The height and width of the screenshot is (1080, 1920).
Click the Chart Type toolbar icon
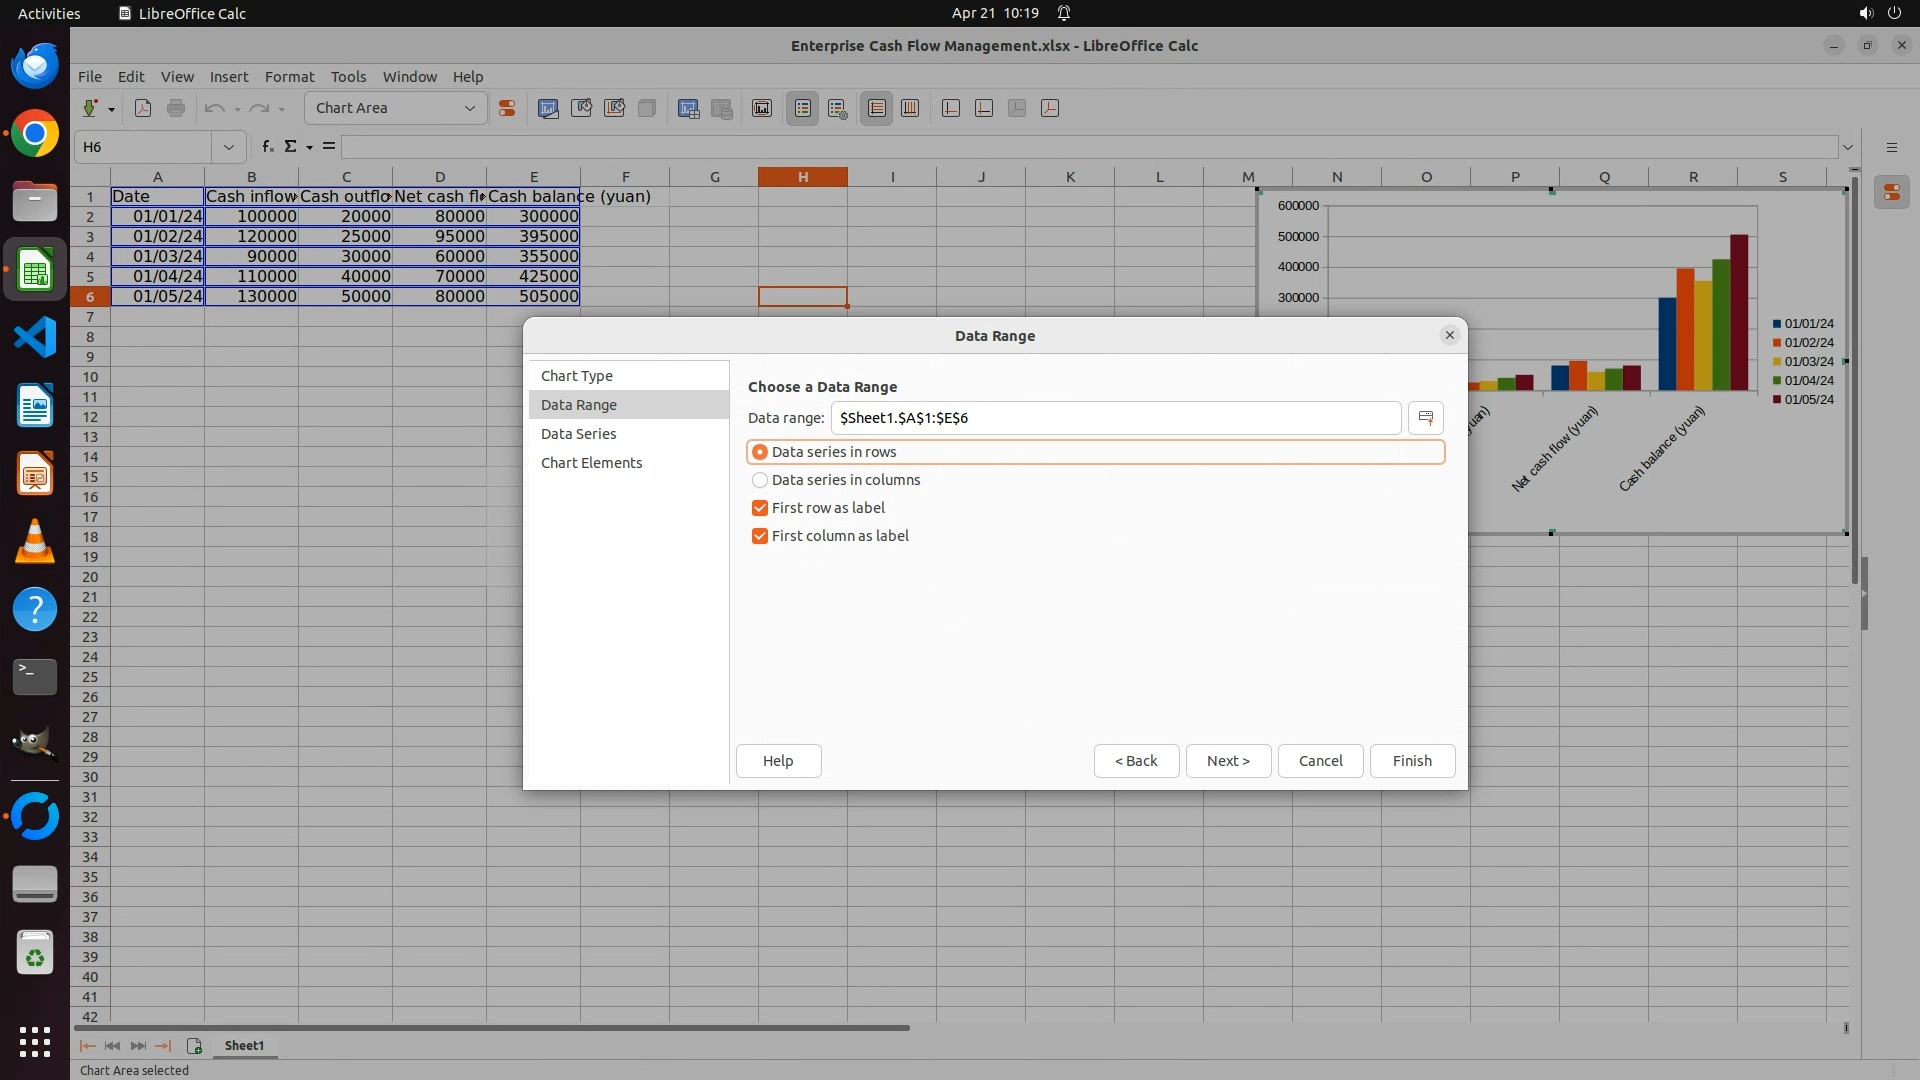[548, 108]
